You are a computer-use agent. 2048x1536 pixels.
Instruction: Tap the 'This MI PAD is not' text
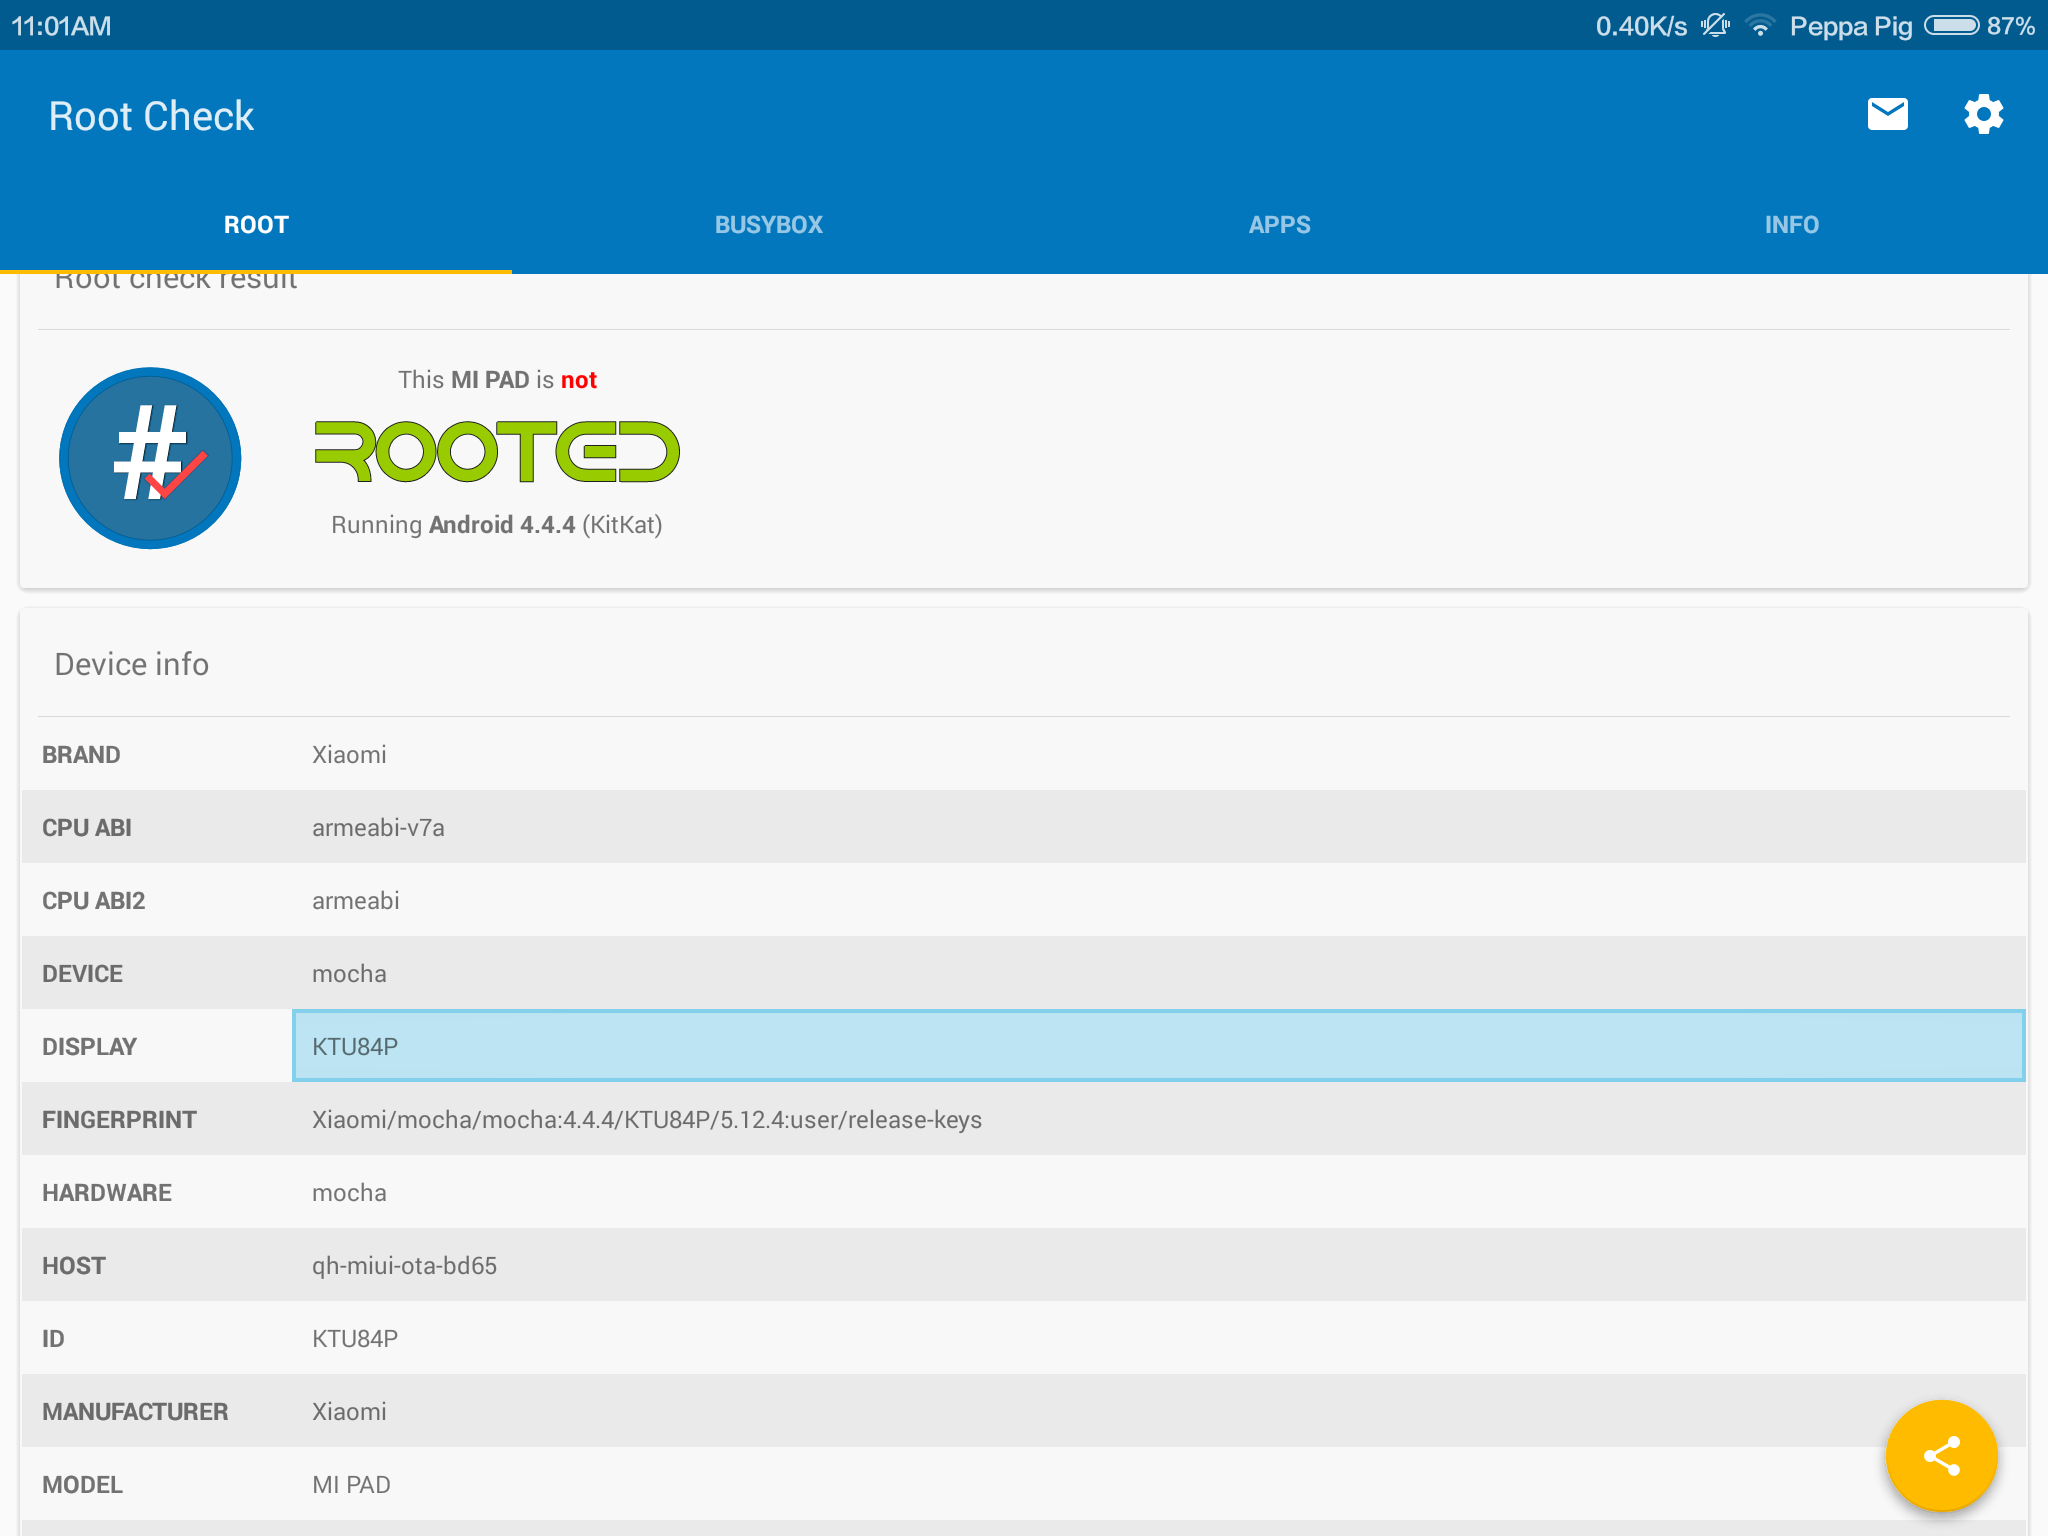coord(497,380)
